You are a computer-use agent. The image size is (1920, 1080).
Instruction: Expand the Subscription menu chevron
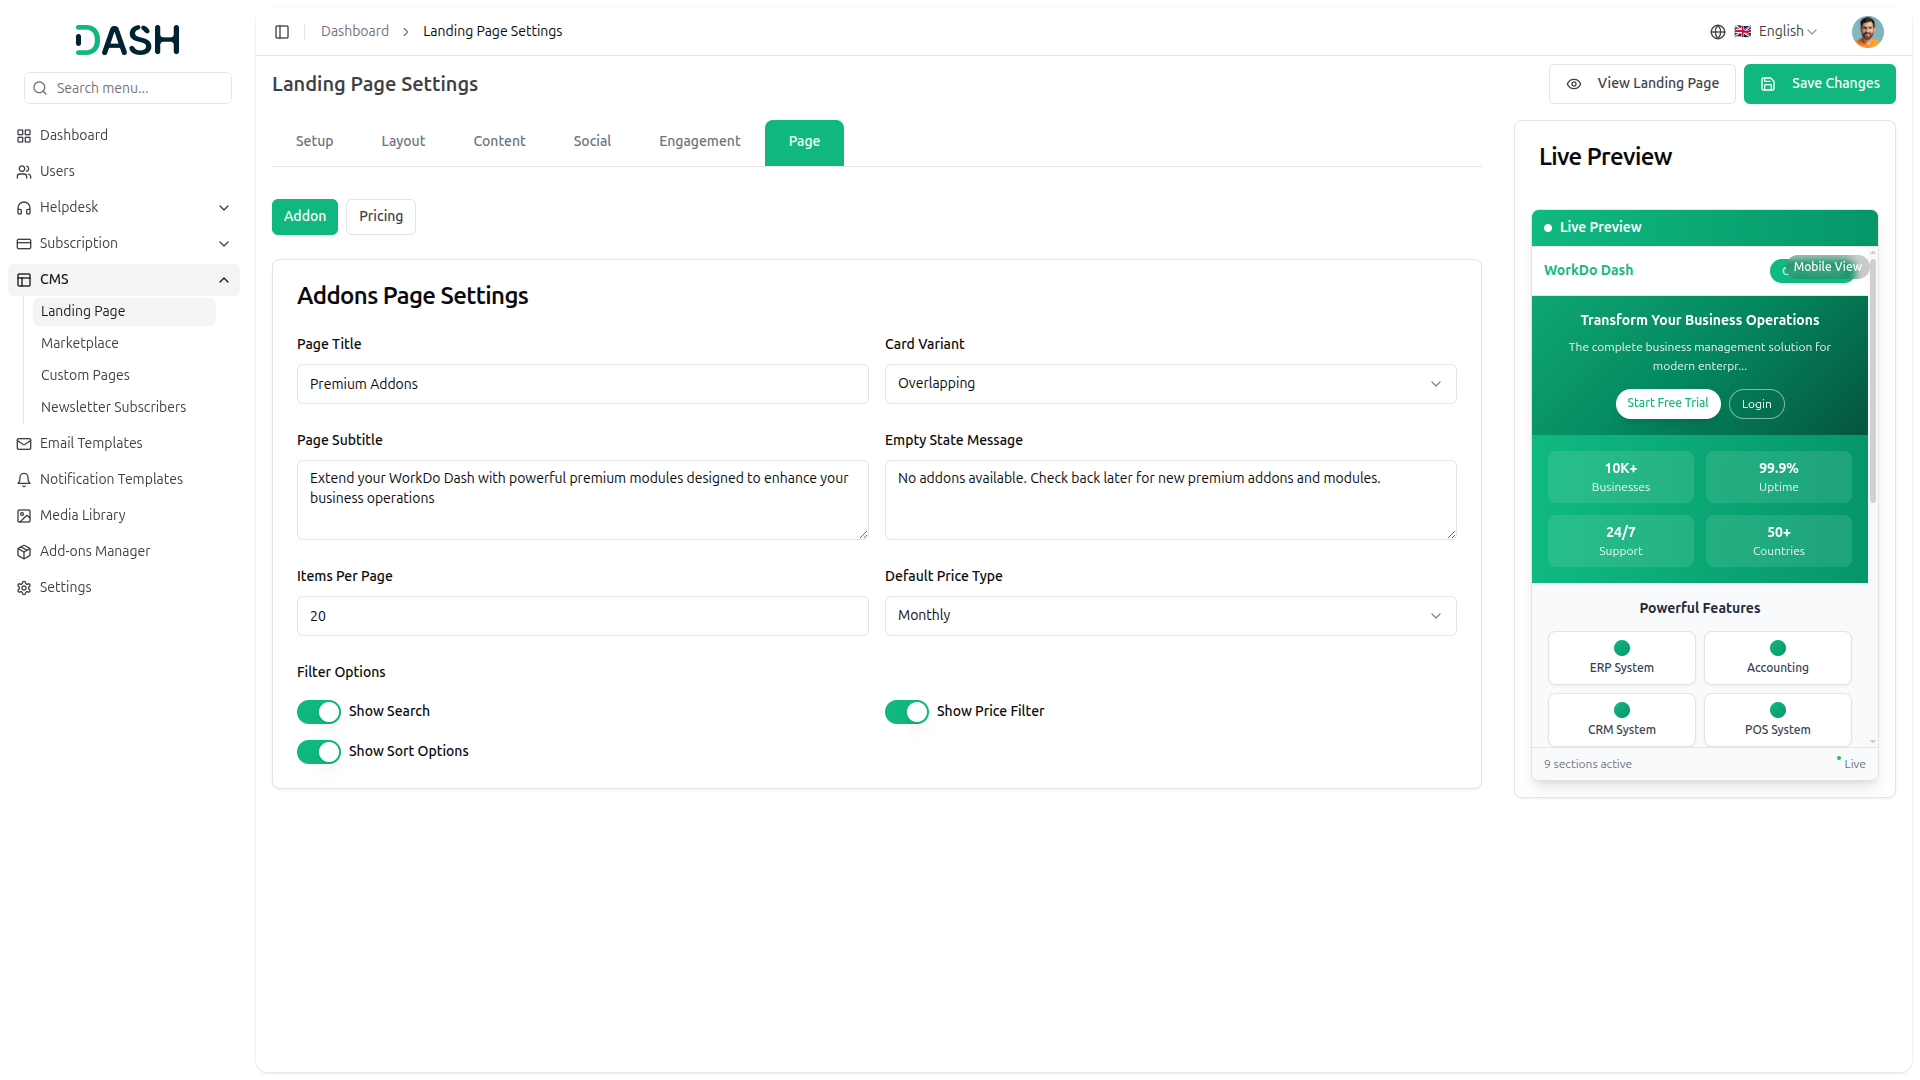point(224,244)
